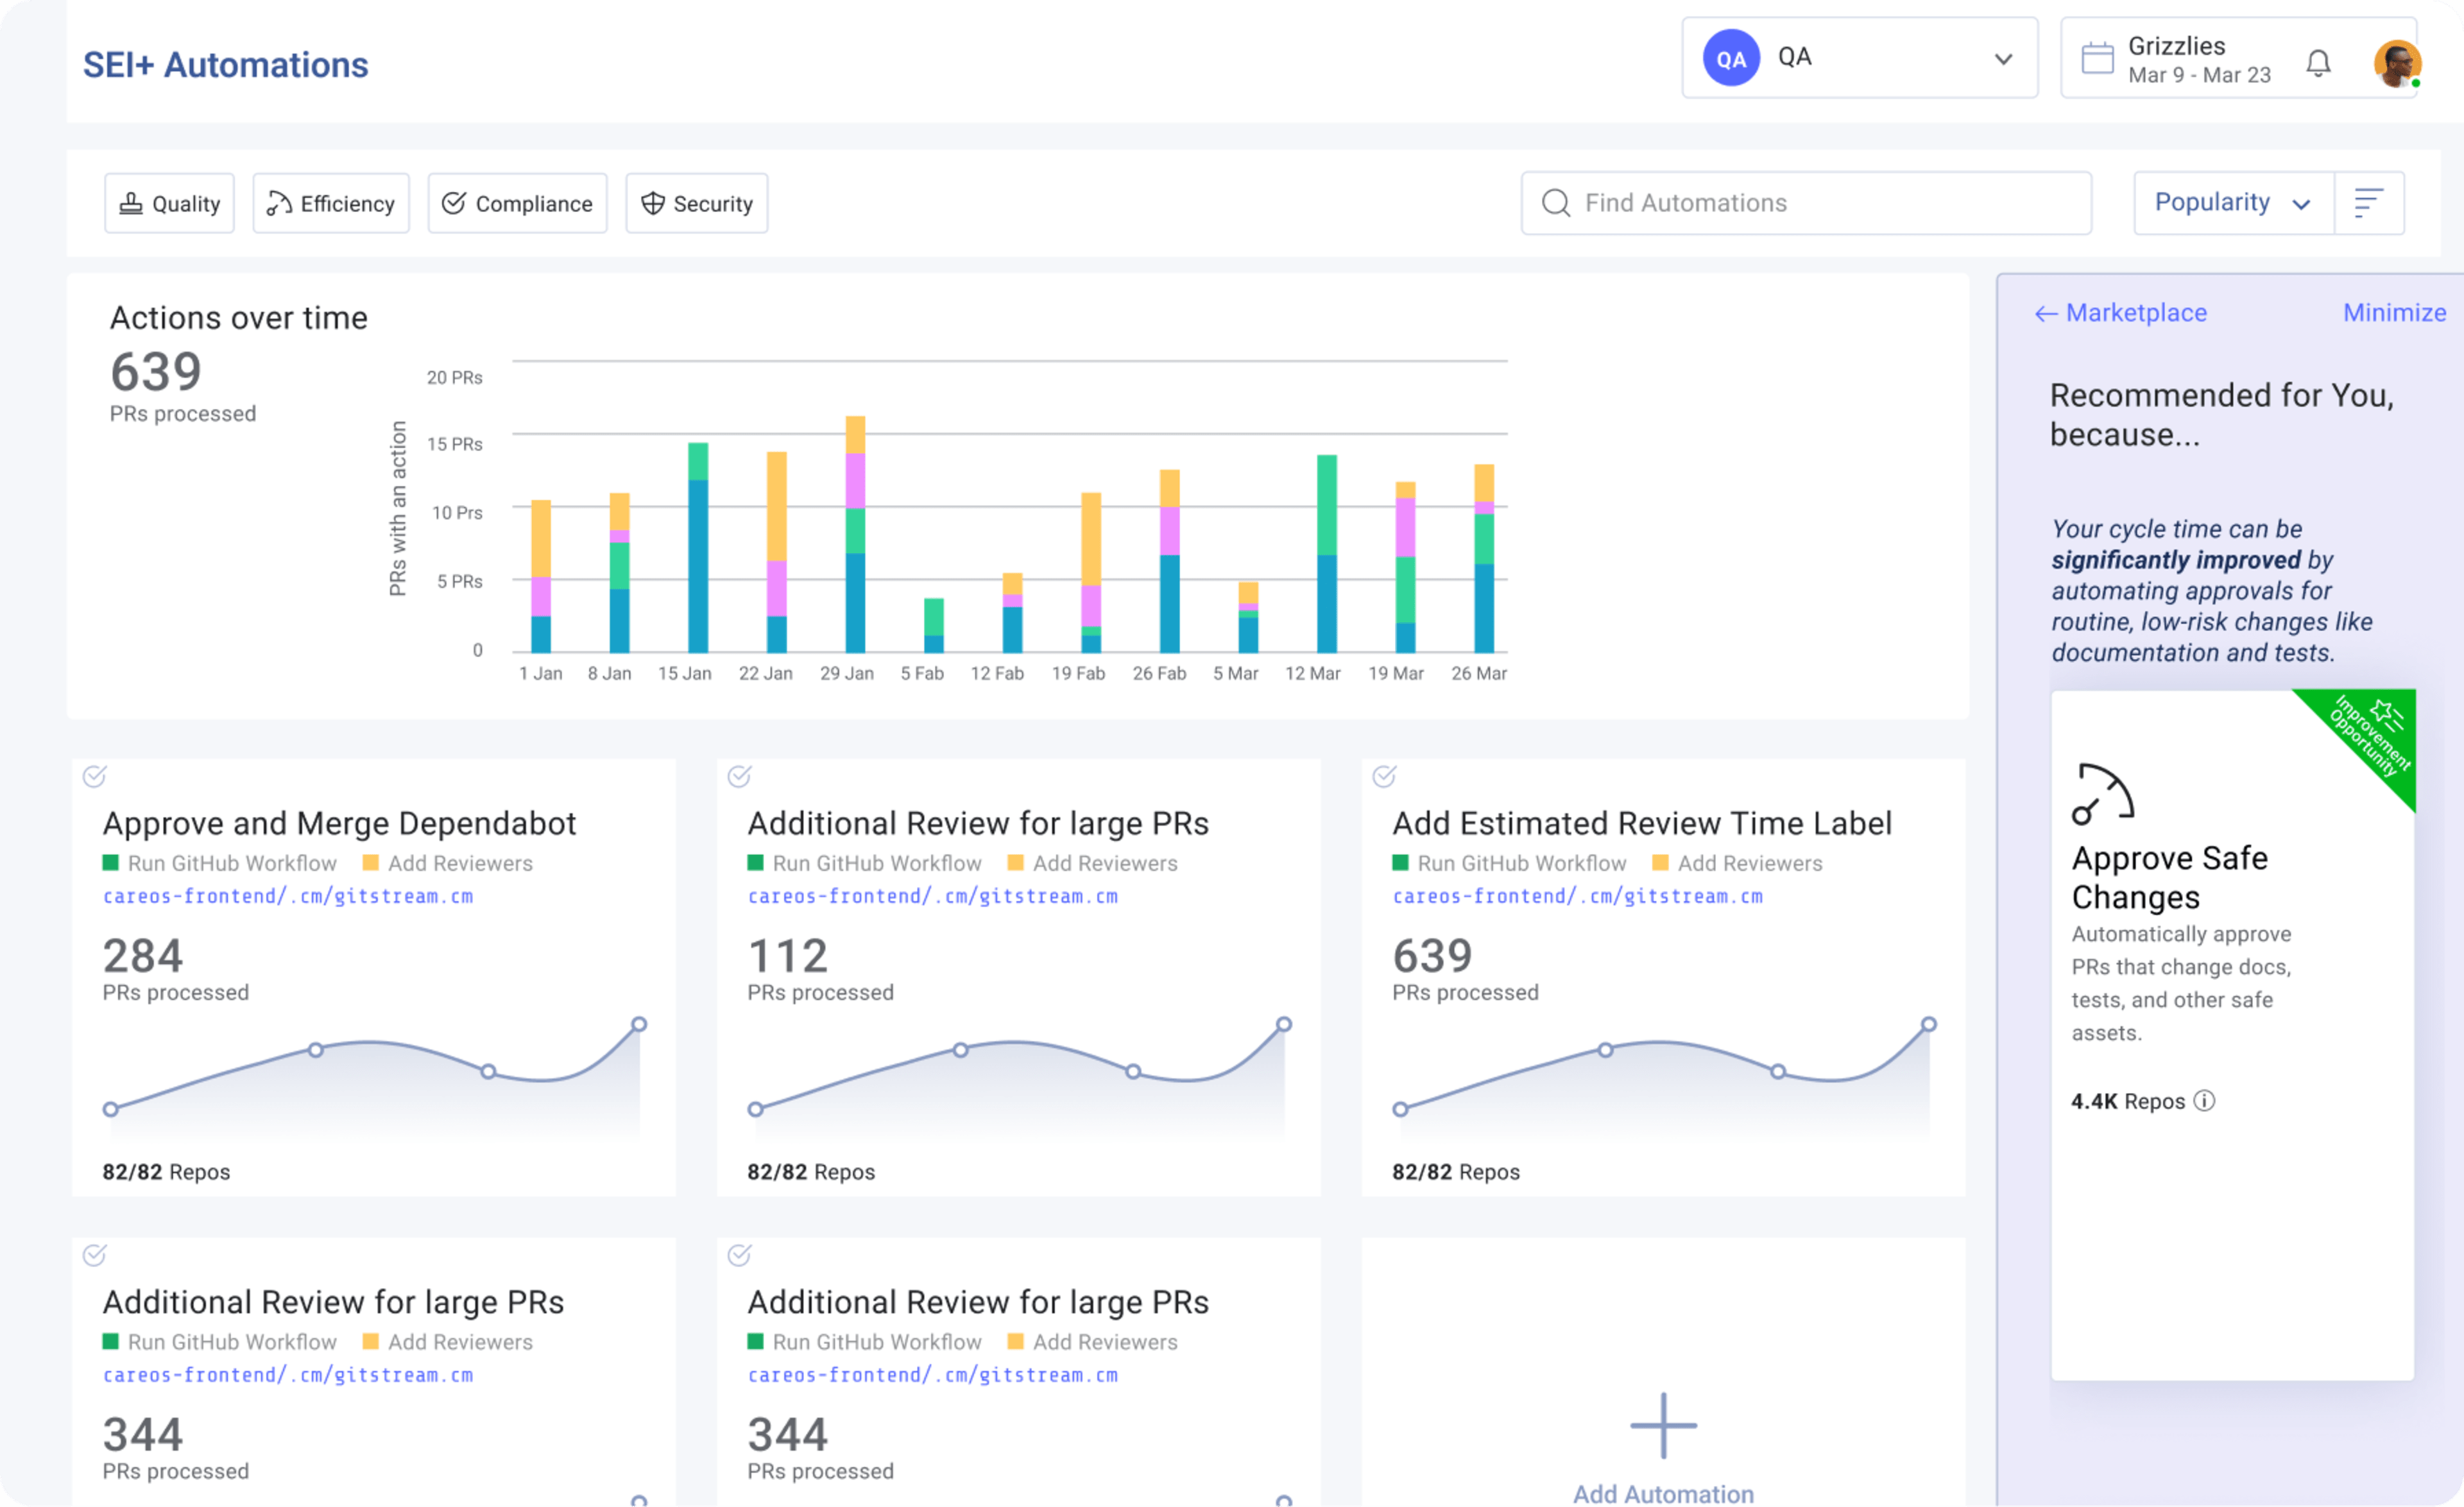The image size is (2464, 1507).
Task: Click the calendar icon beside Grizzlies
Action: click(2097, 58)
